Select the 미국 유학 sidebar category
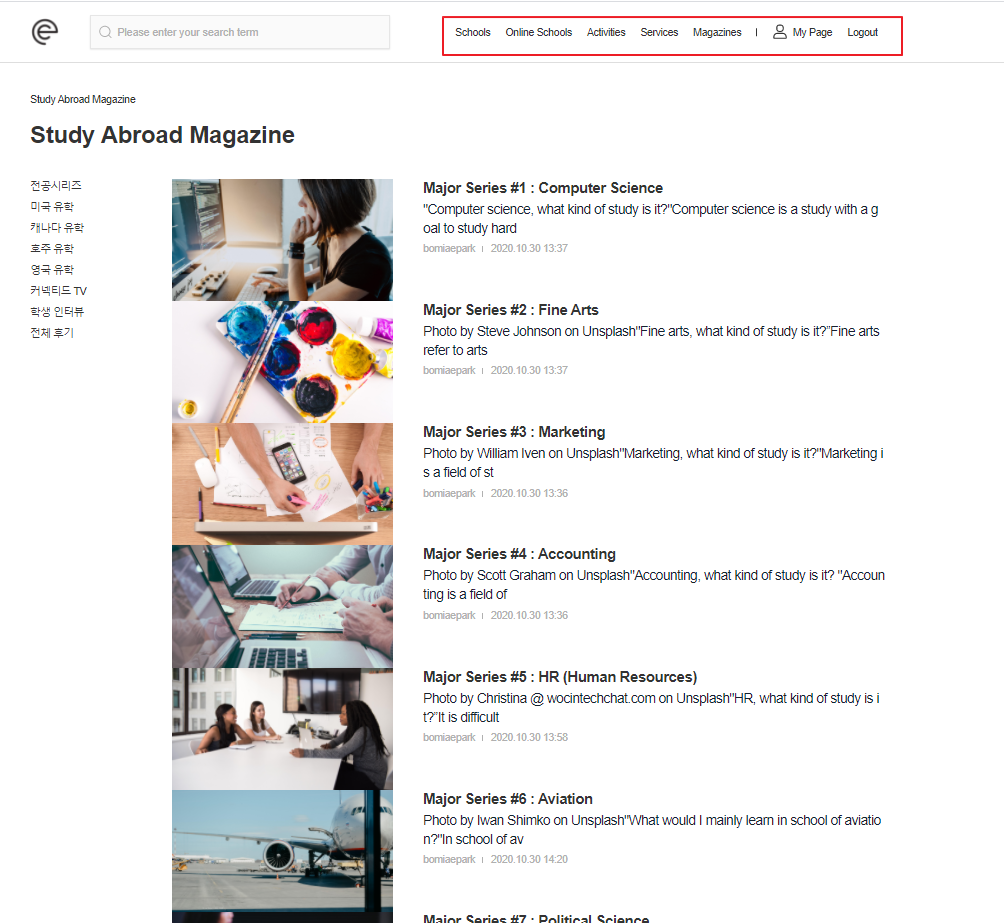The image size is (1004, 923). click(x=52, y=206)
